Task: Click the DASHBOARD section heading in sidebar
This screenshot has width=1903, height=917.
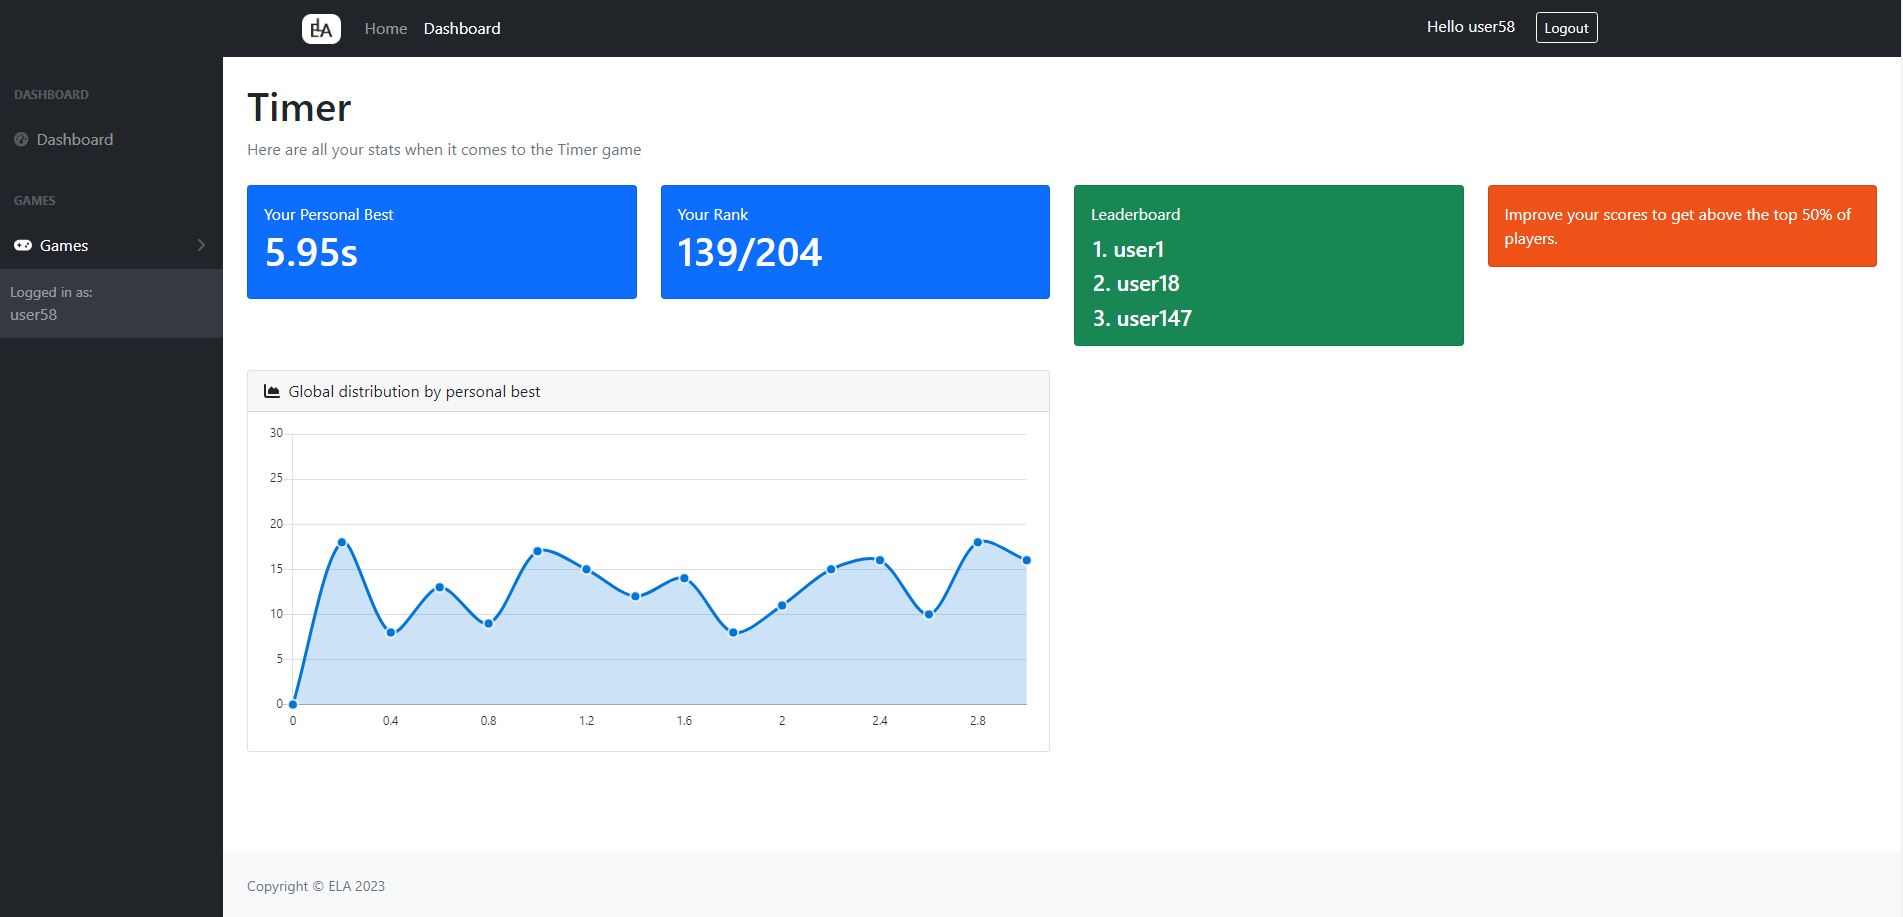Action: (51, 95)
